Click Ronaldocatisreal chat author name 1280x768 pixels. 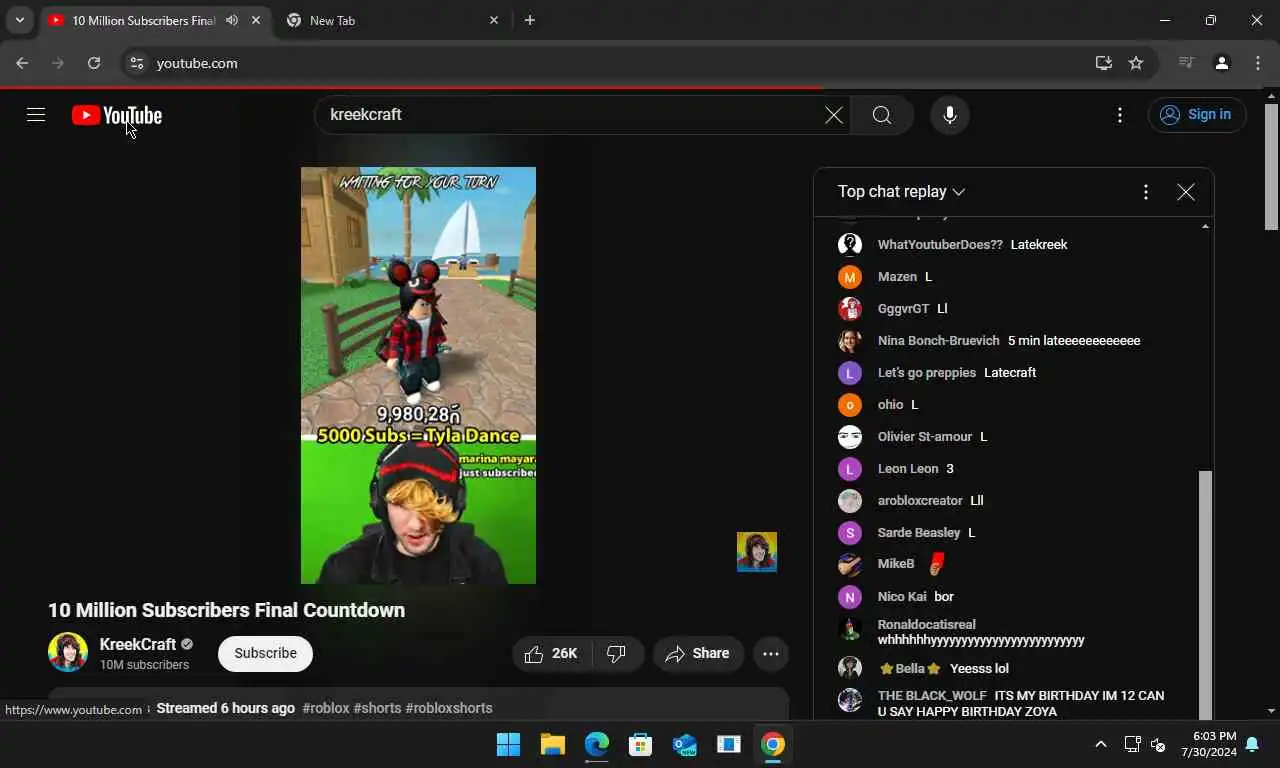[x=927, y=625]
